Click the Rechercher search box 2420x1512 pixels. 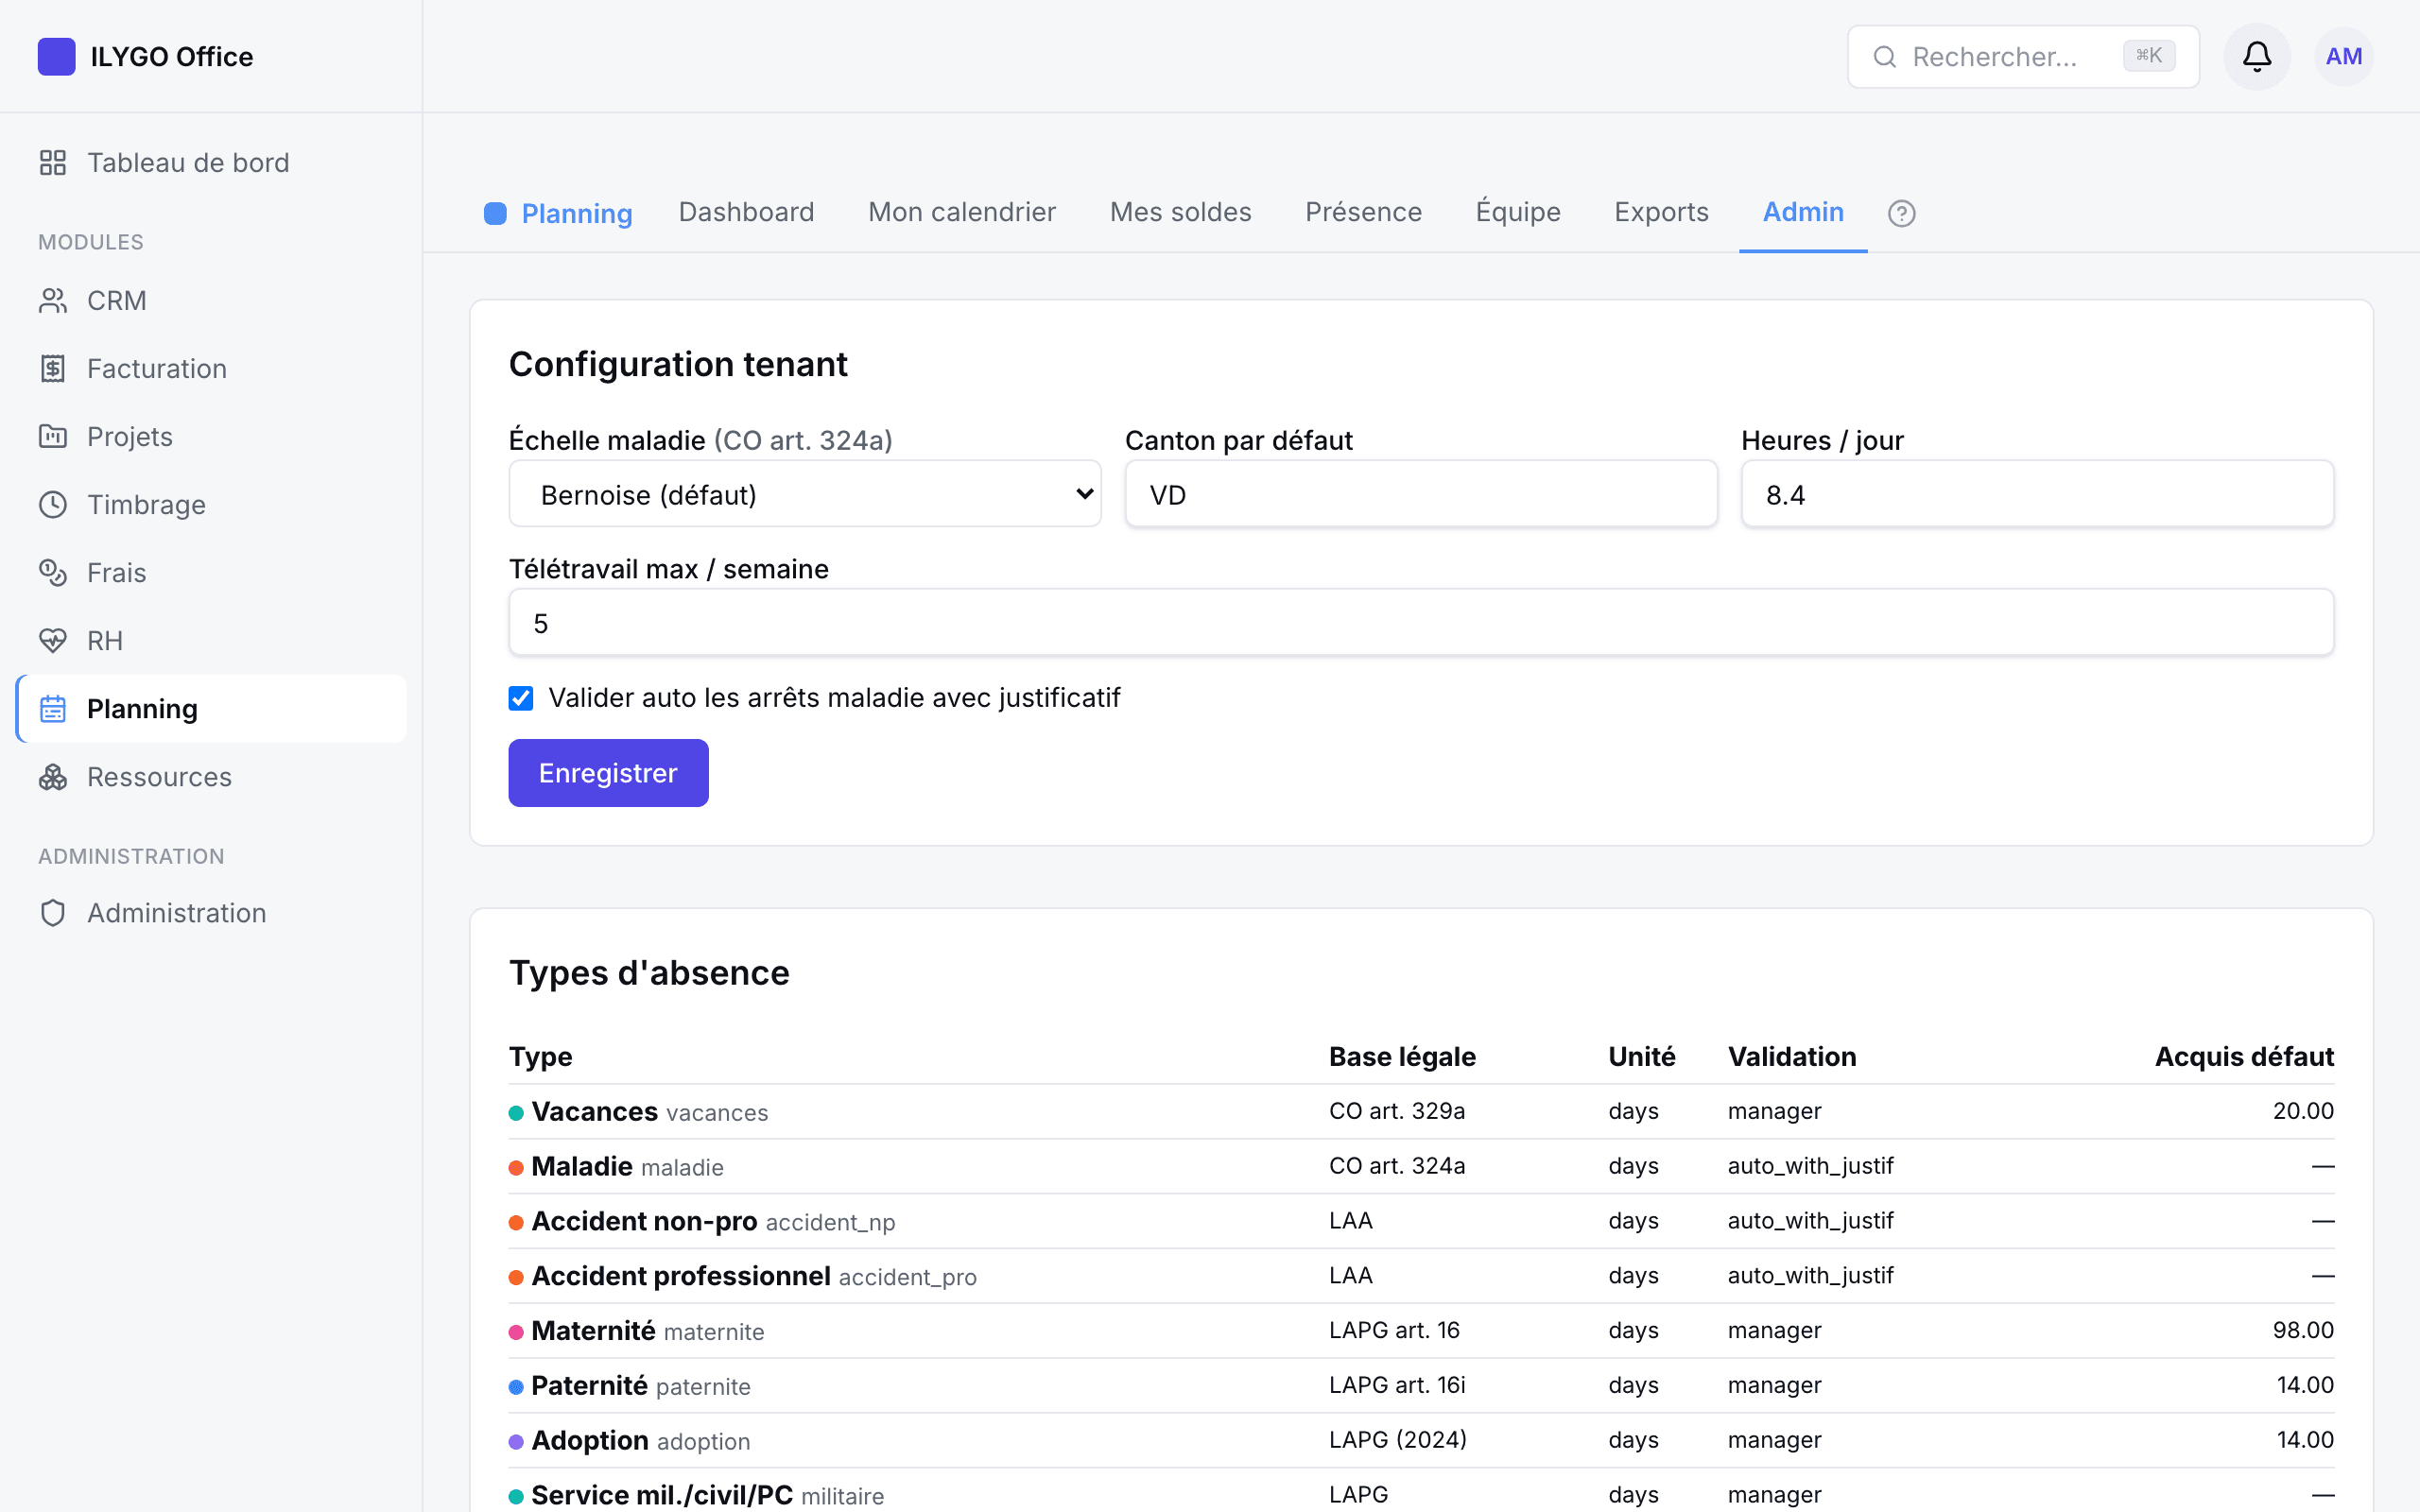[x=2022, y=57]
